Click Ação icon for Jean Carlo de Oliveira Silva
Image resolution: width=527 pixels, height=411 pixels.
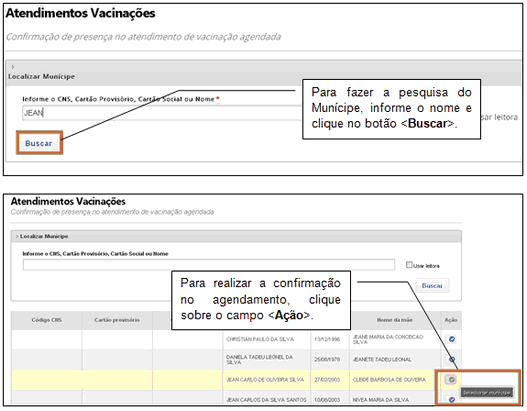451,380
